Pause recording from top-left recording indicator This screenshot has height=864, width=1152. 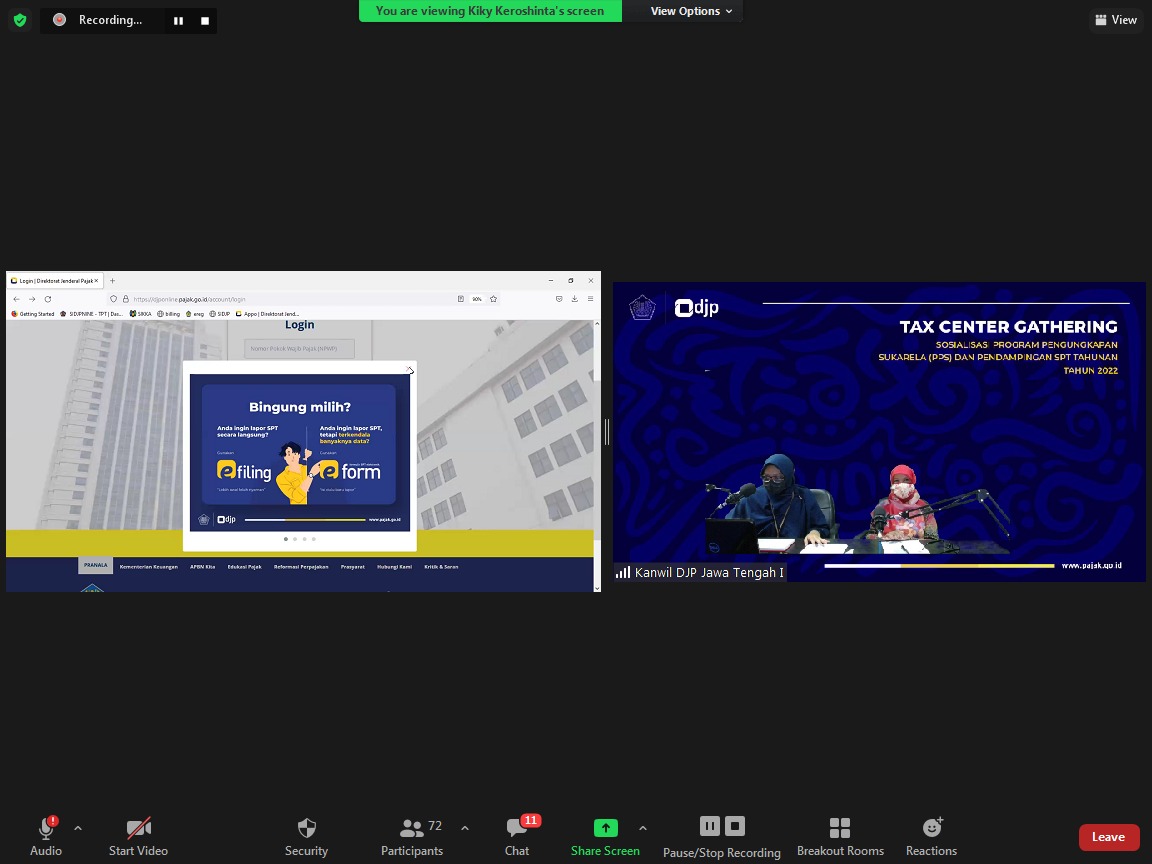(x=179, y=21)
